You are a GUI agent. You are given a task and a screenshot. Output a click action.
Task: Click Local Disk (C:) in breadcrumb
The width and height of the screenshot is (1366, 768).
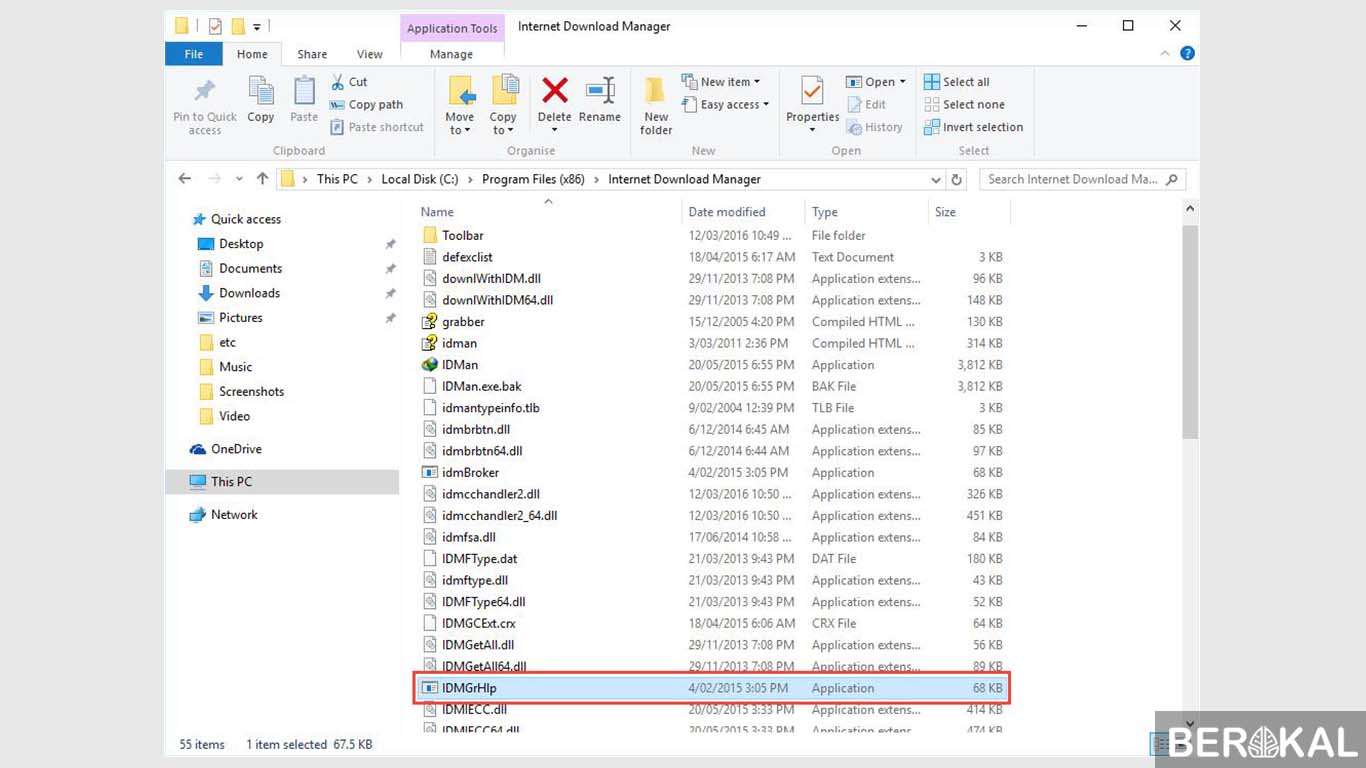click(420, 179)
